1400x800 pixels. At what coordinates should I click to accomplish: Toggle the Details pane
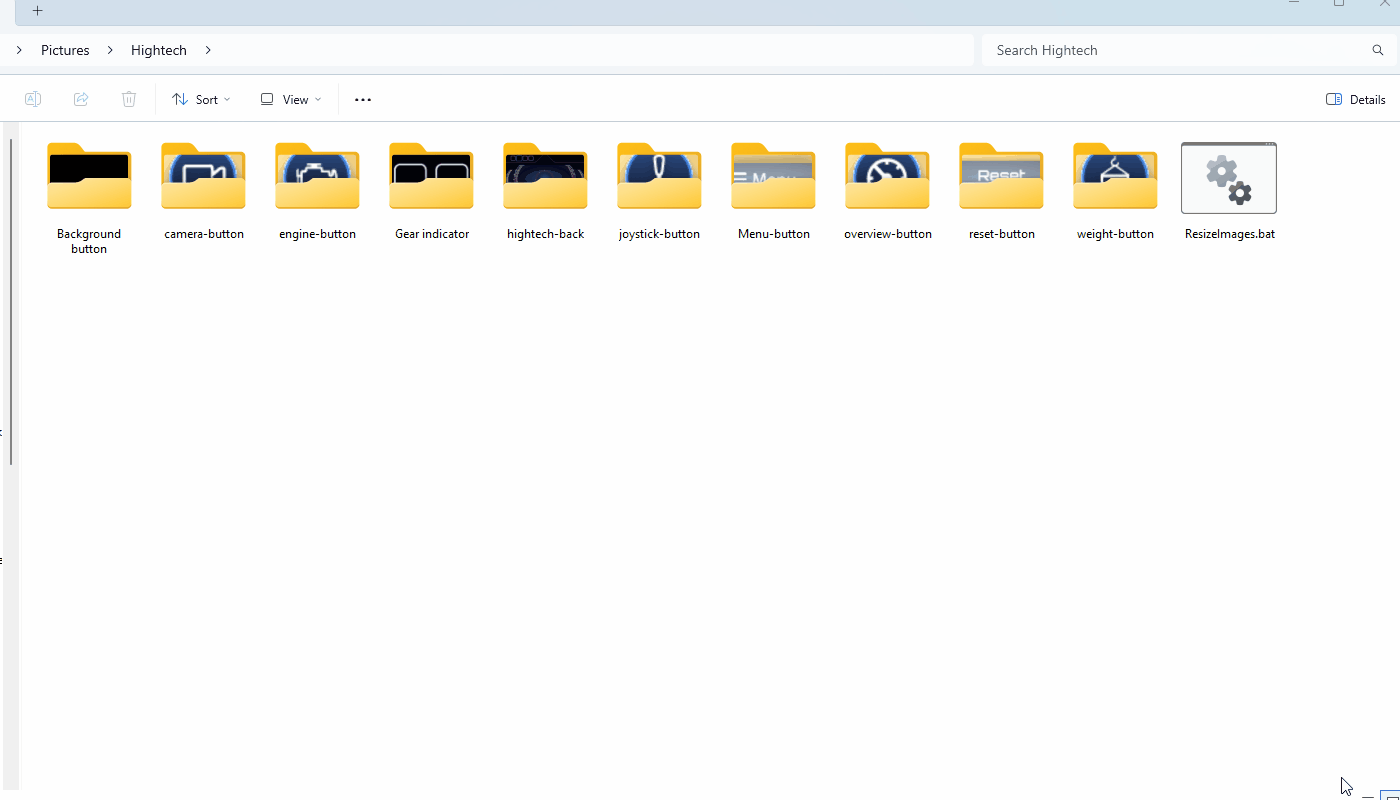click(x=1355, y=99)
